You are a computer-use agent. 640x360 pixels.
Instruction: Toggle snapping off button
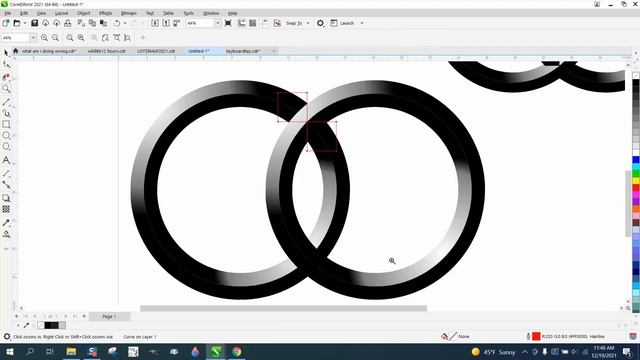tap(277, 23)
